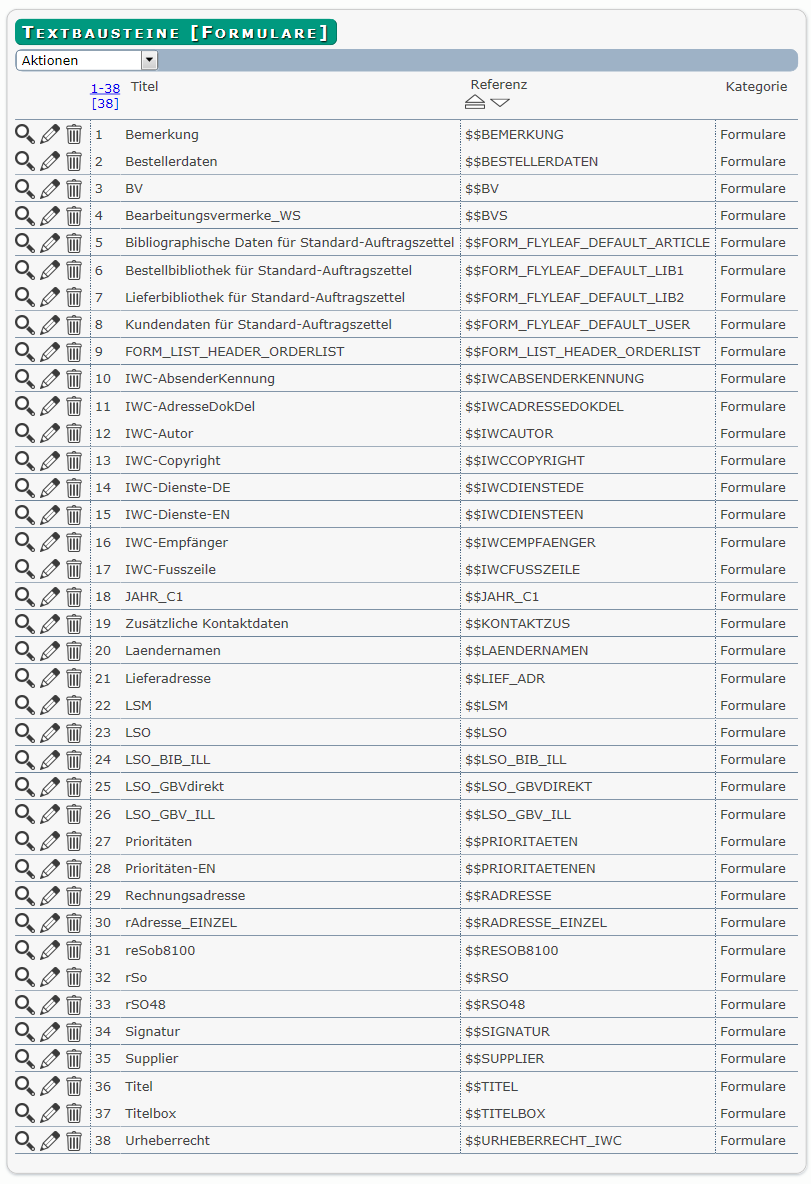Sort Referenz column descending with down arrow
Screen dimensions: 811x1184
(500, 102)
